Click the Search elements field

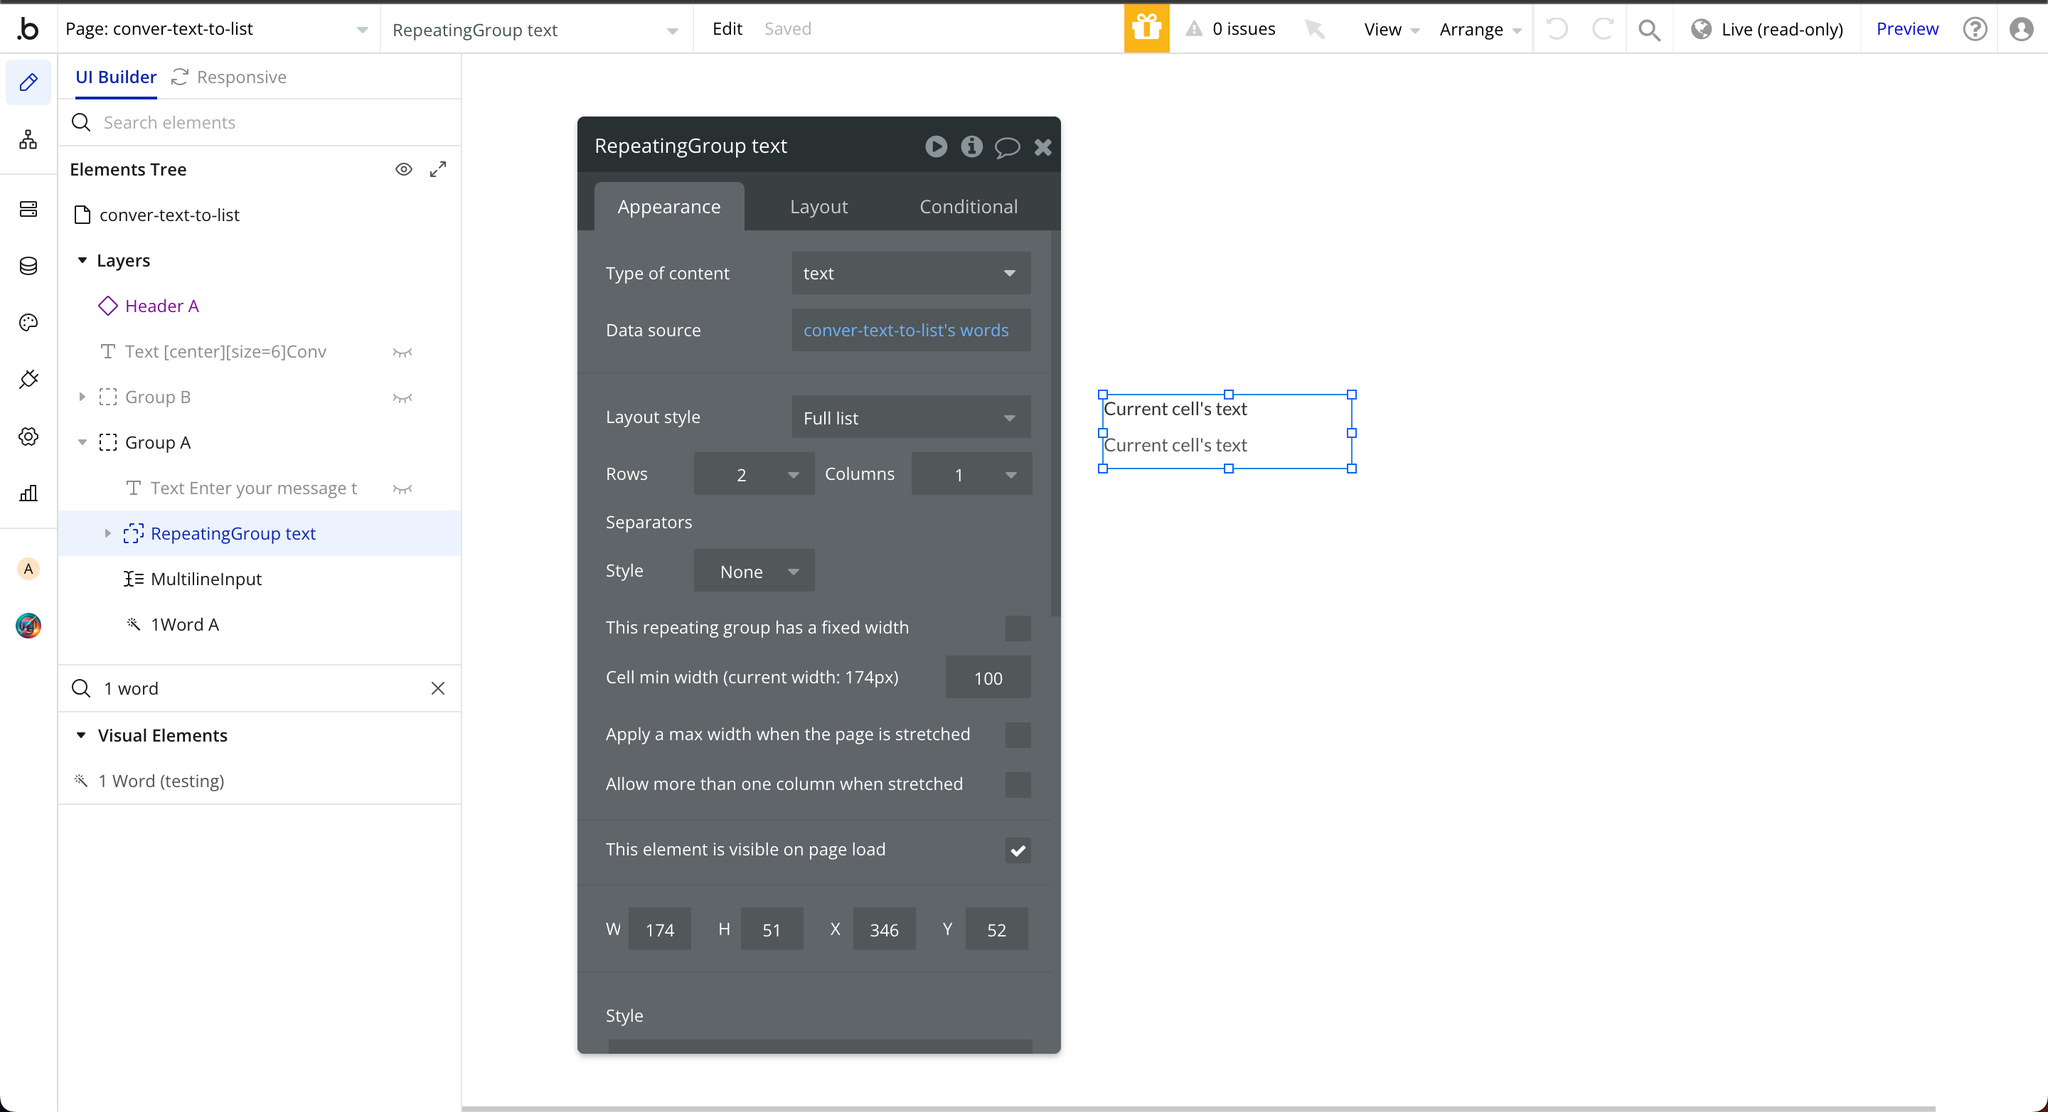tap(260, 122)
